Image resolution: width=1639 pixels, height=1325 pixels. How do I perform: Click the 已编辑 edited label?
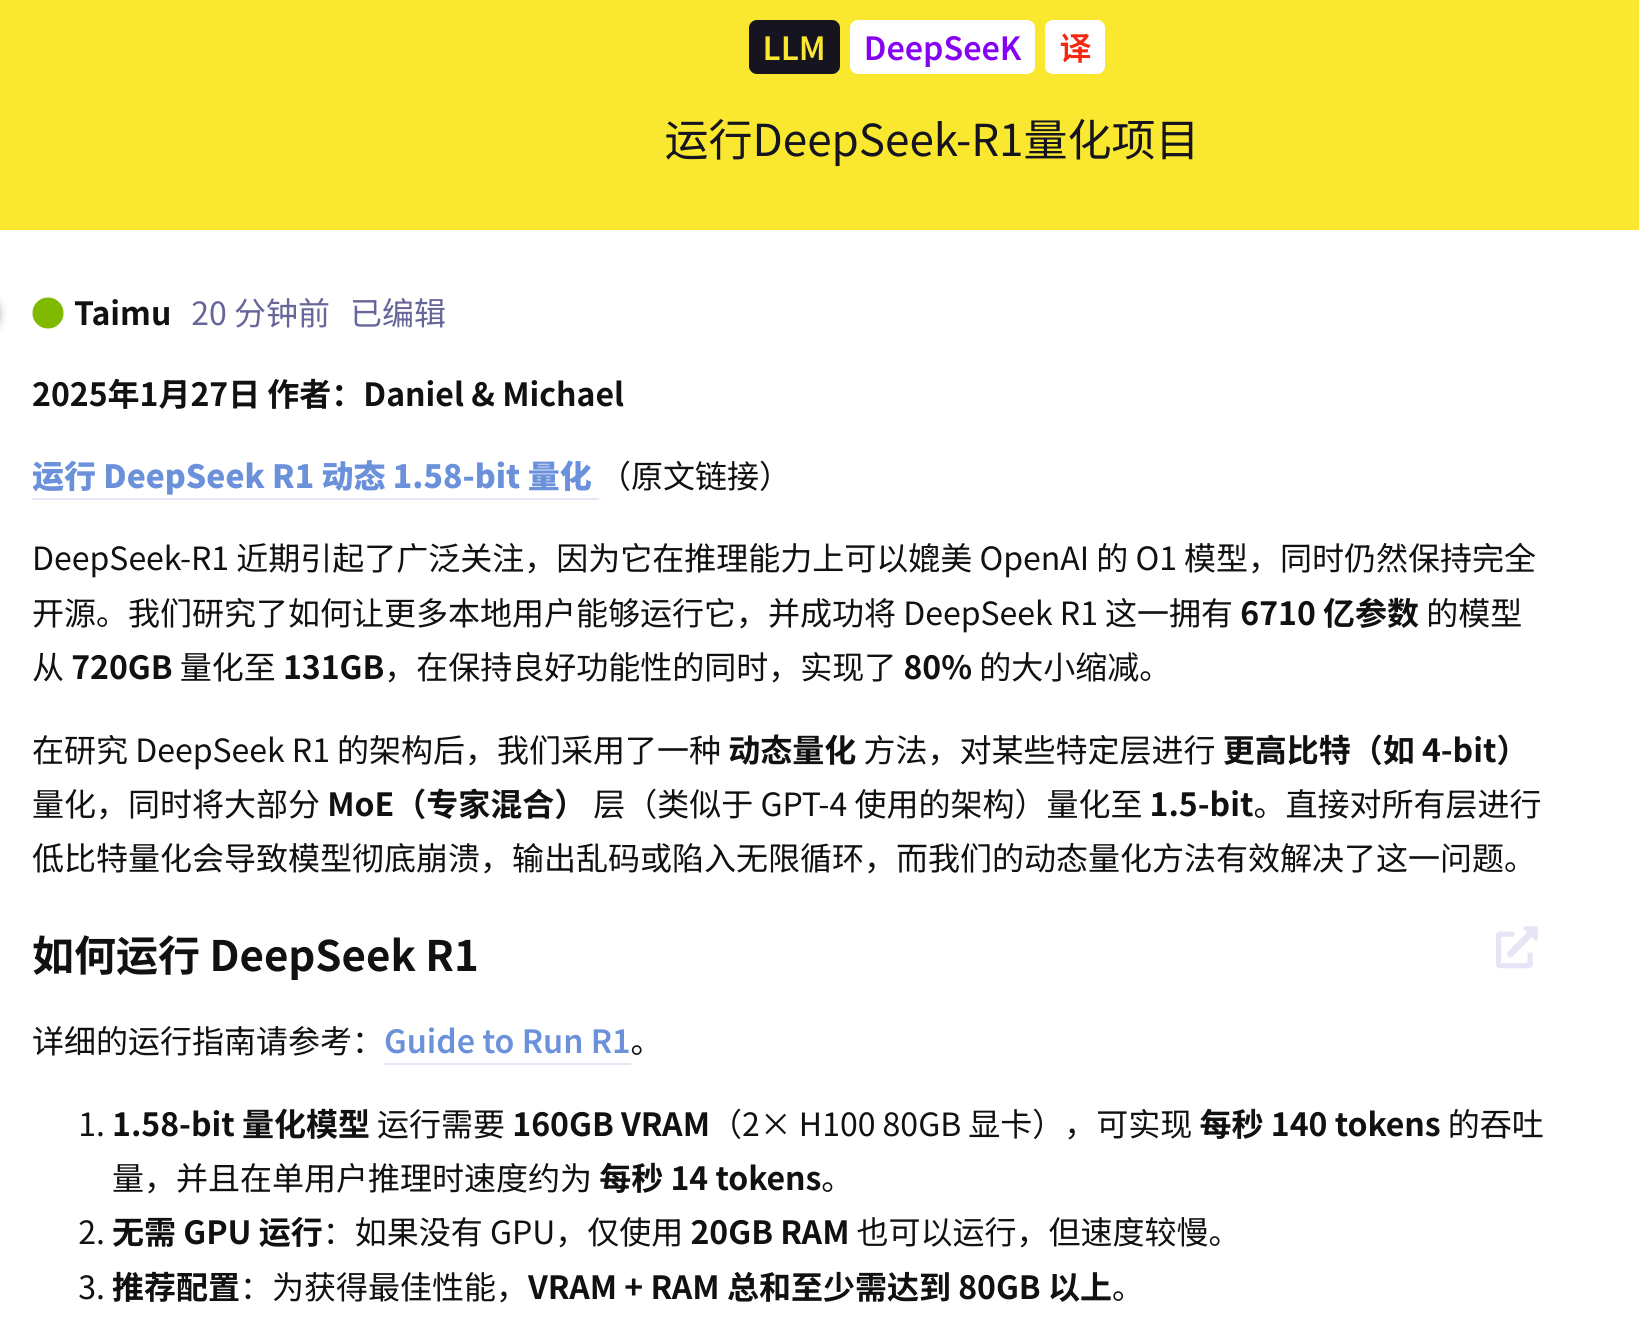pyautogui.click(x=398, y=313)
